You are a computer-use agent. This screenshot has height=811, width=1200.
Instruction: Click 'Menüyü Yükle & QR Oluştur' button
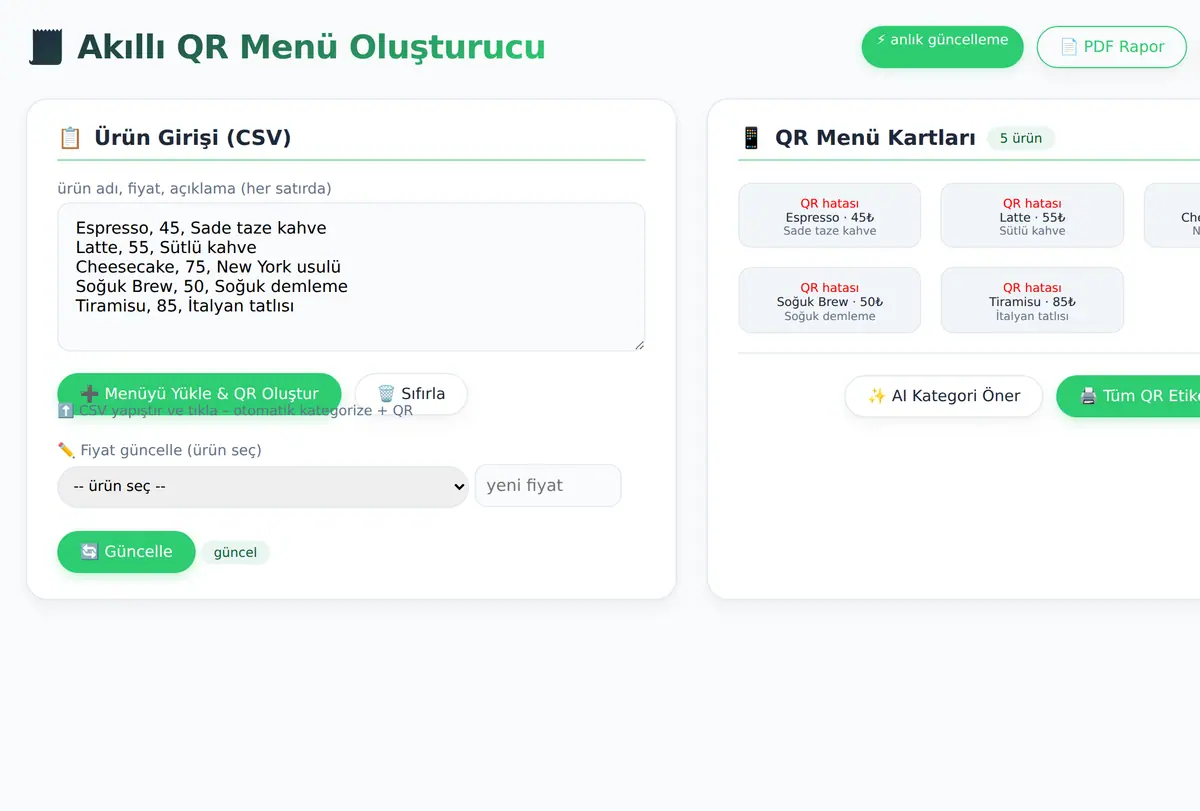click(199, 394)
